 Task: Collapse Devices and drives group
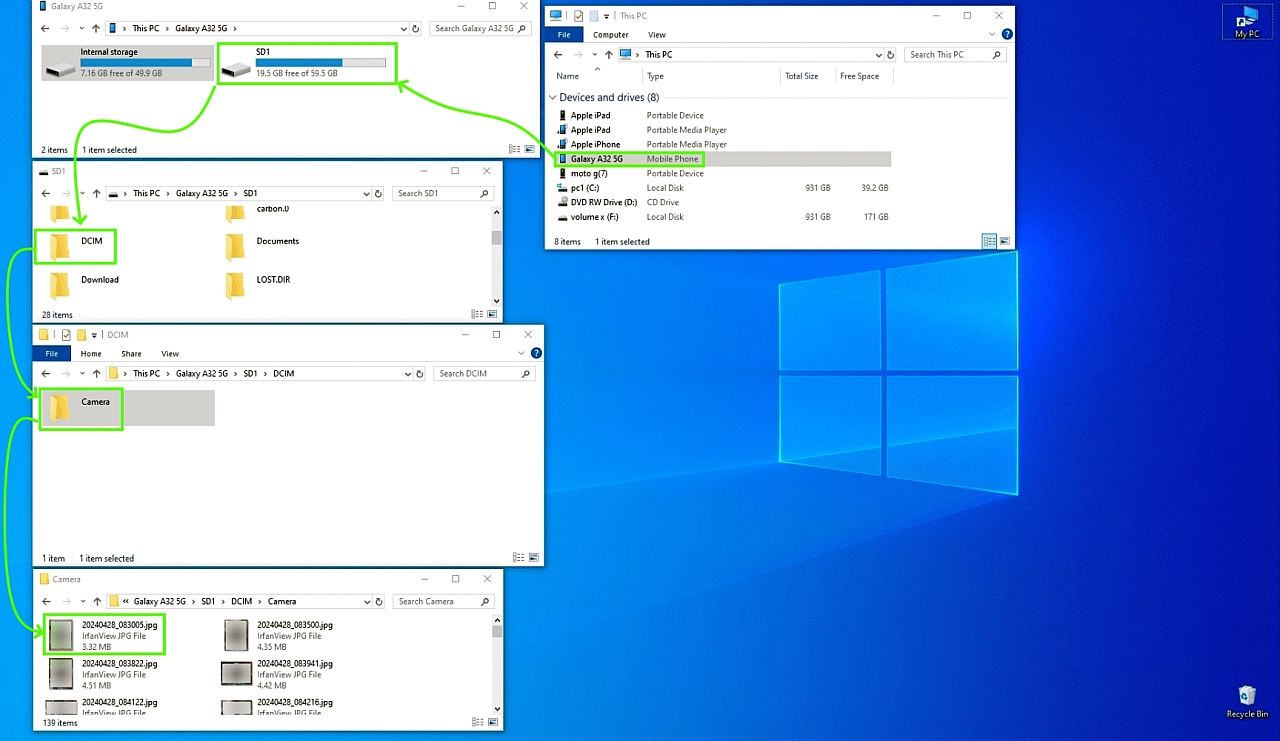point(552,98)
